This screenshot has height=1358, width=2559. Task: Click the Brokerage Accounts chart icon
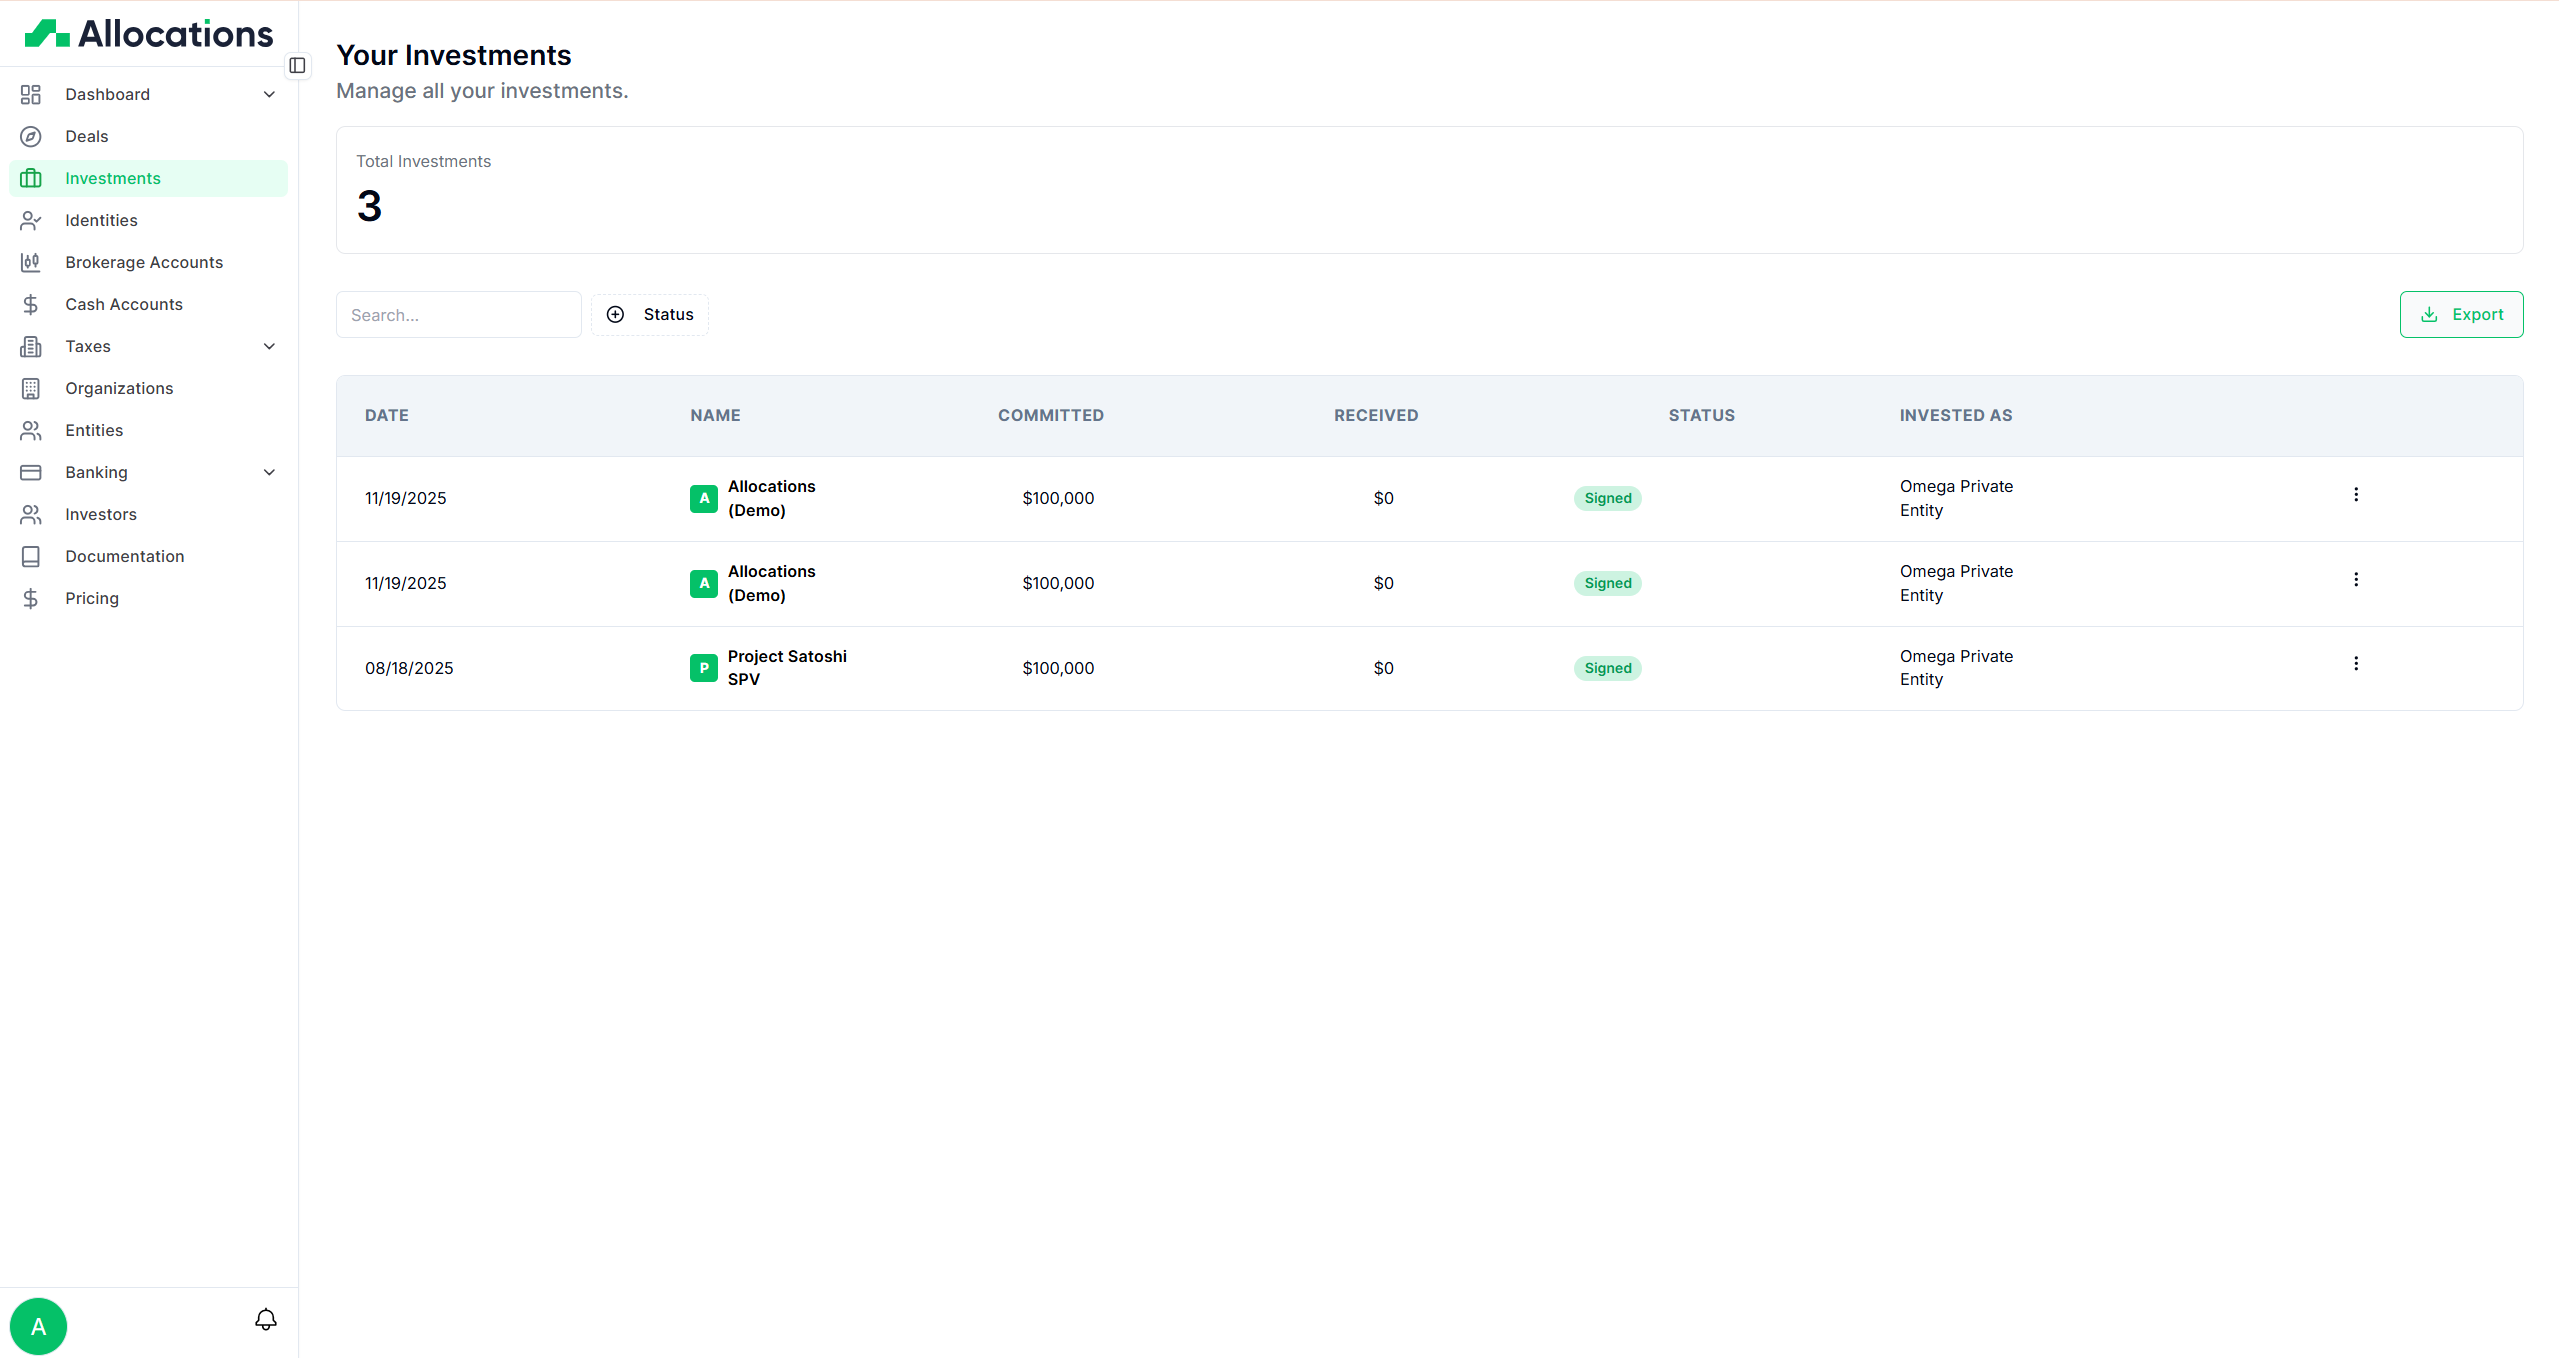point(31,262)
